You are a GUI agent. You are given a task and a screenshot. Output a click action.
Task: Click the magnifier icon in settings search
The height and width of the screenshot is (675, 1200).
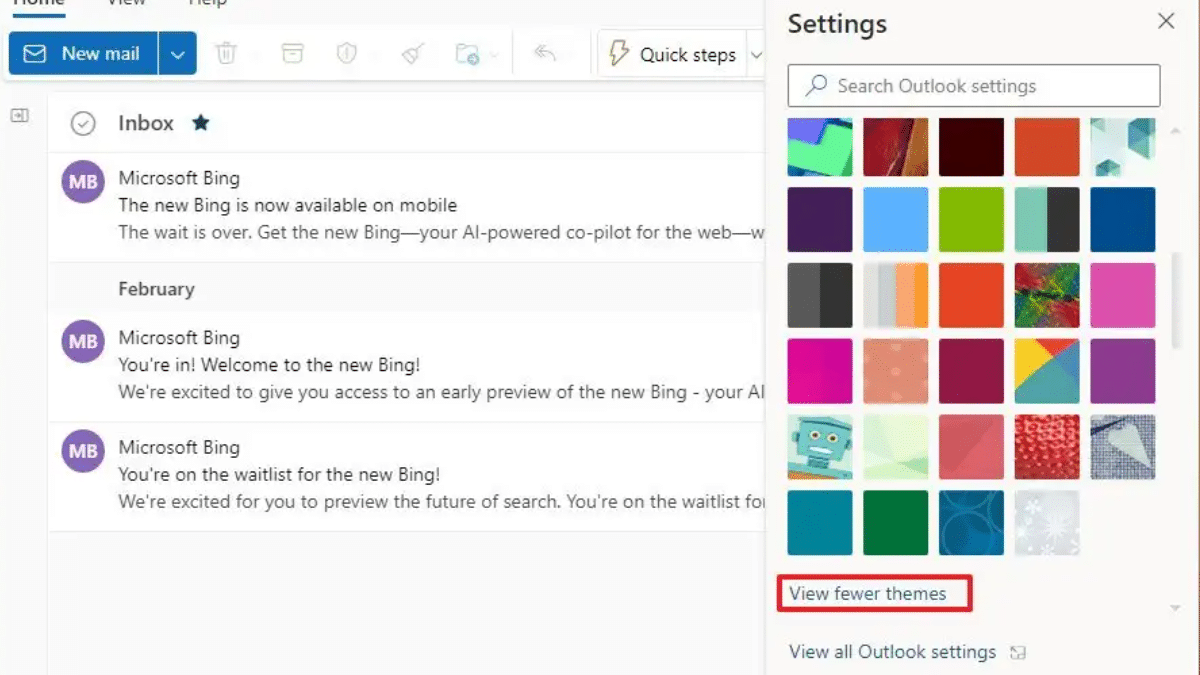click(x=817, y=86)
